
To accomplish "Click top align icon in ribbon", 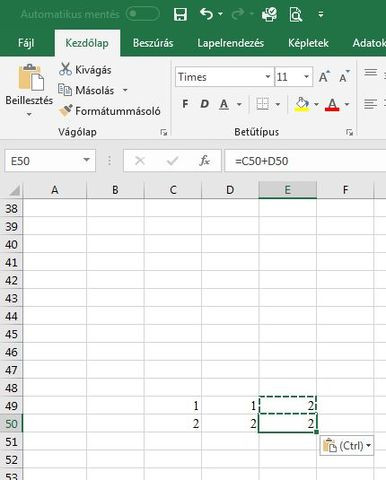I will click(371, 73).
